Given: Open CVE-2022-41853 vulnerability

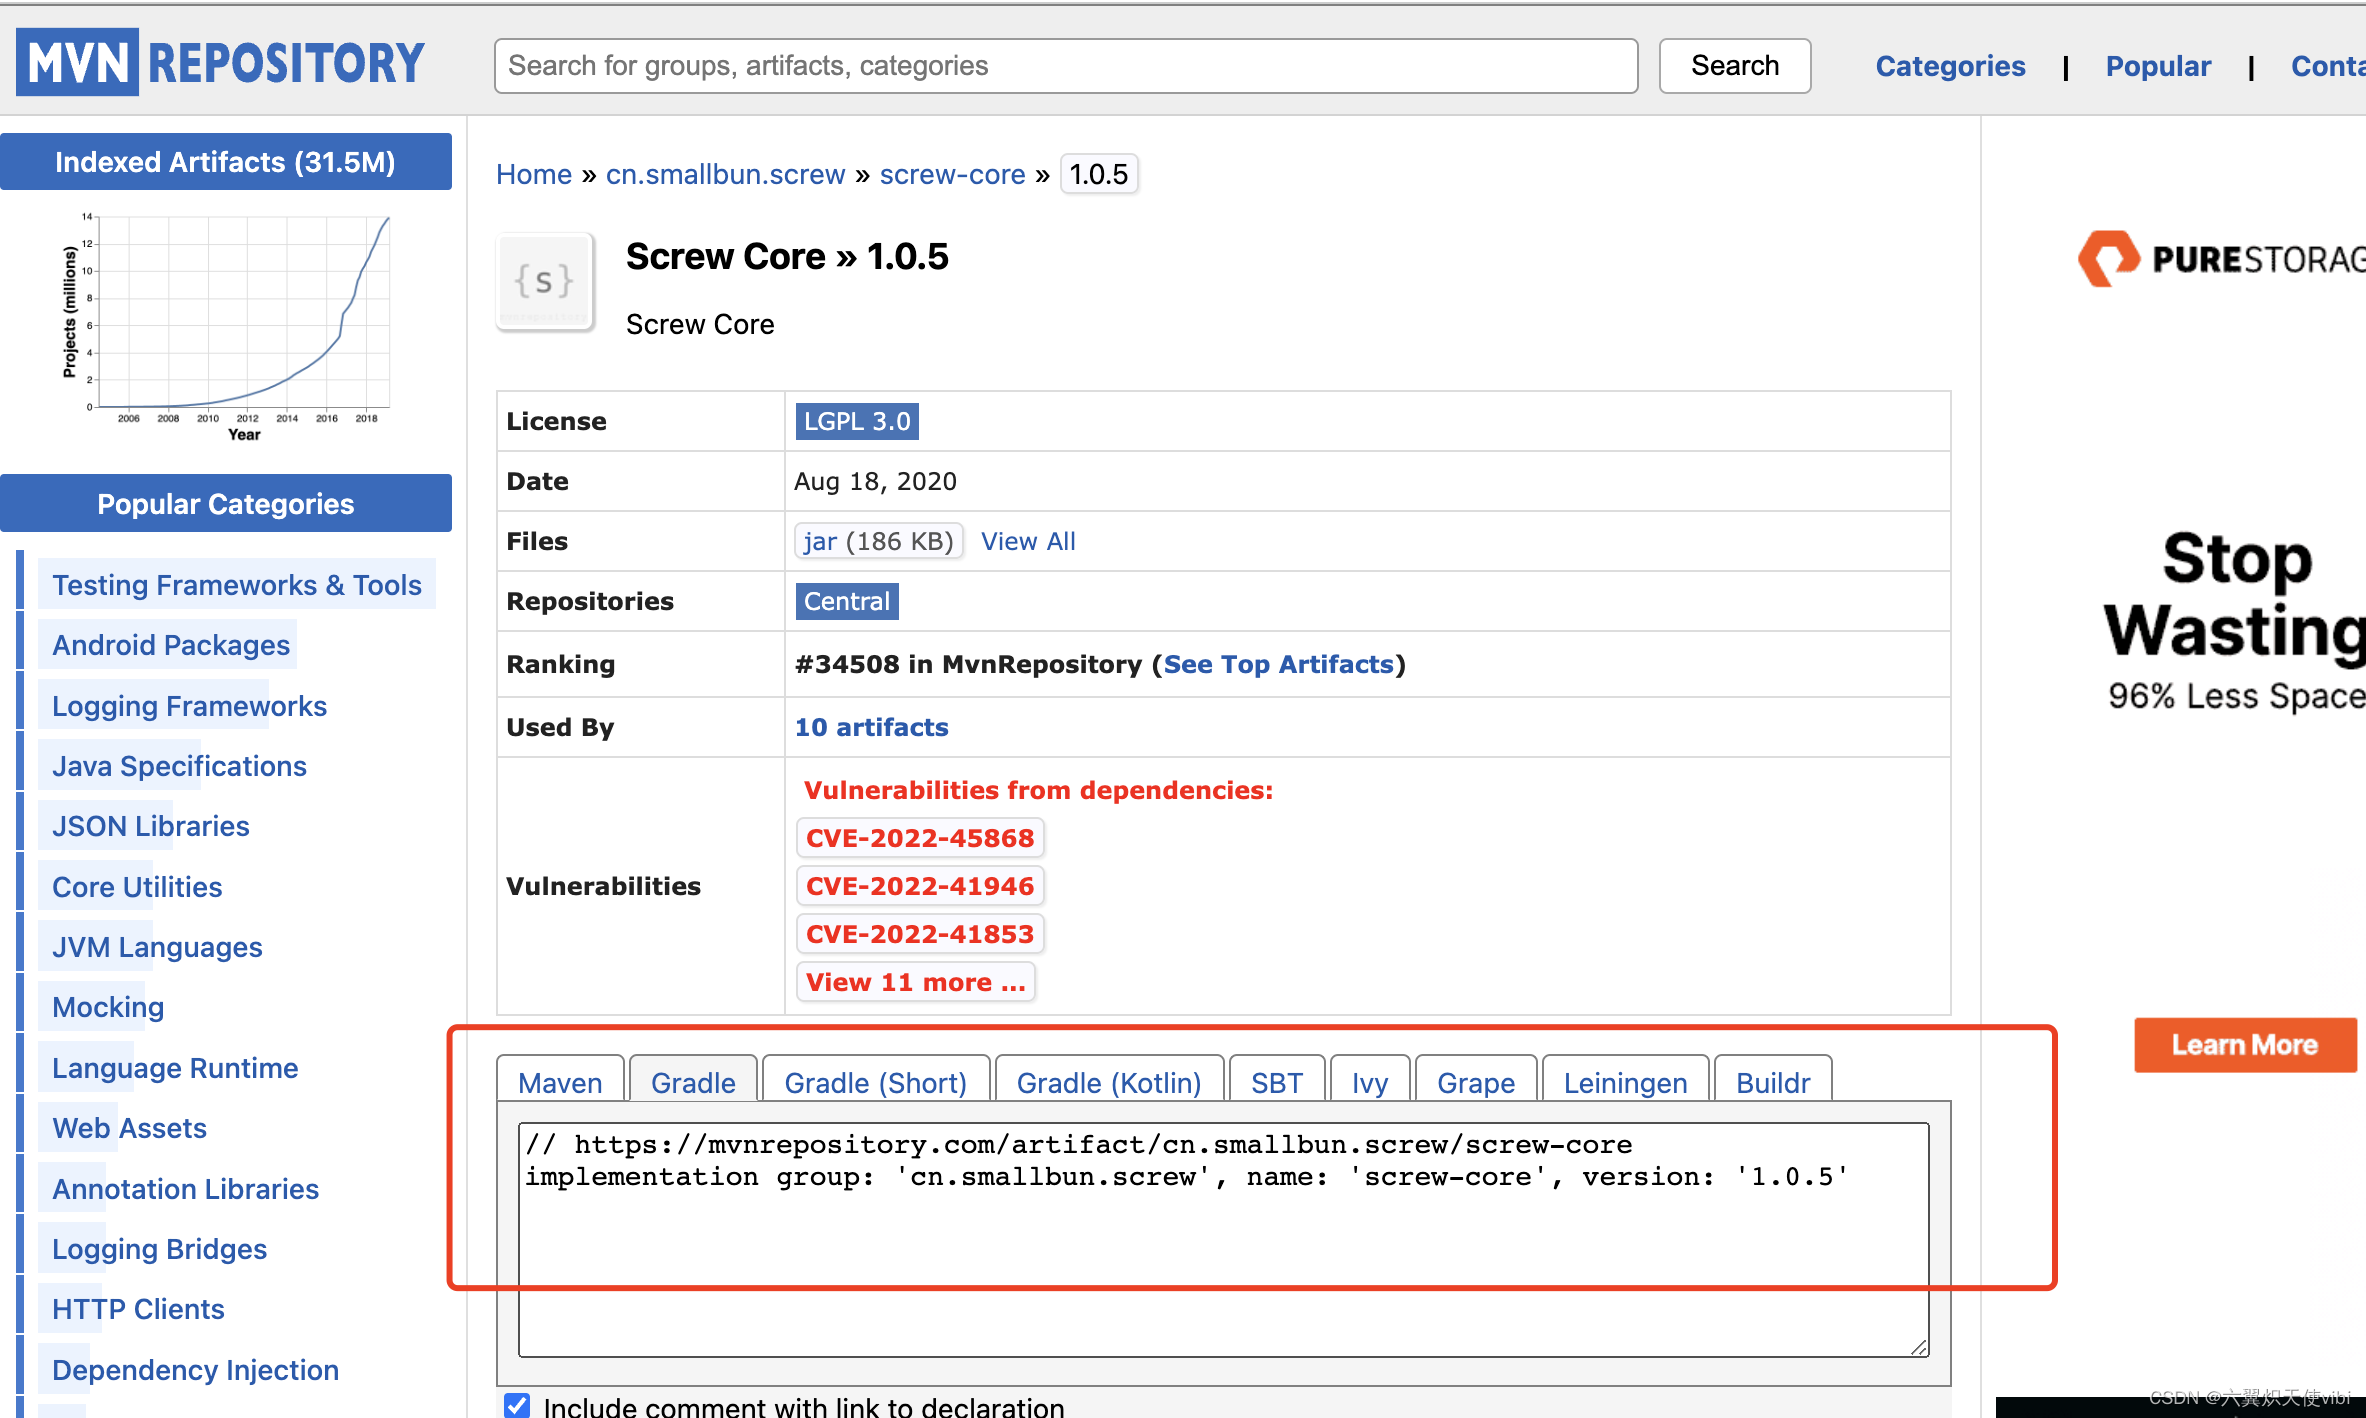Looking at the screenshot, I should (920, 934).
